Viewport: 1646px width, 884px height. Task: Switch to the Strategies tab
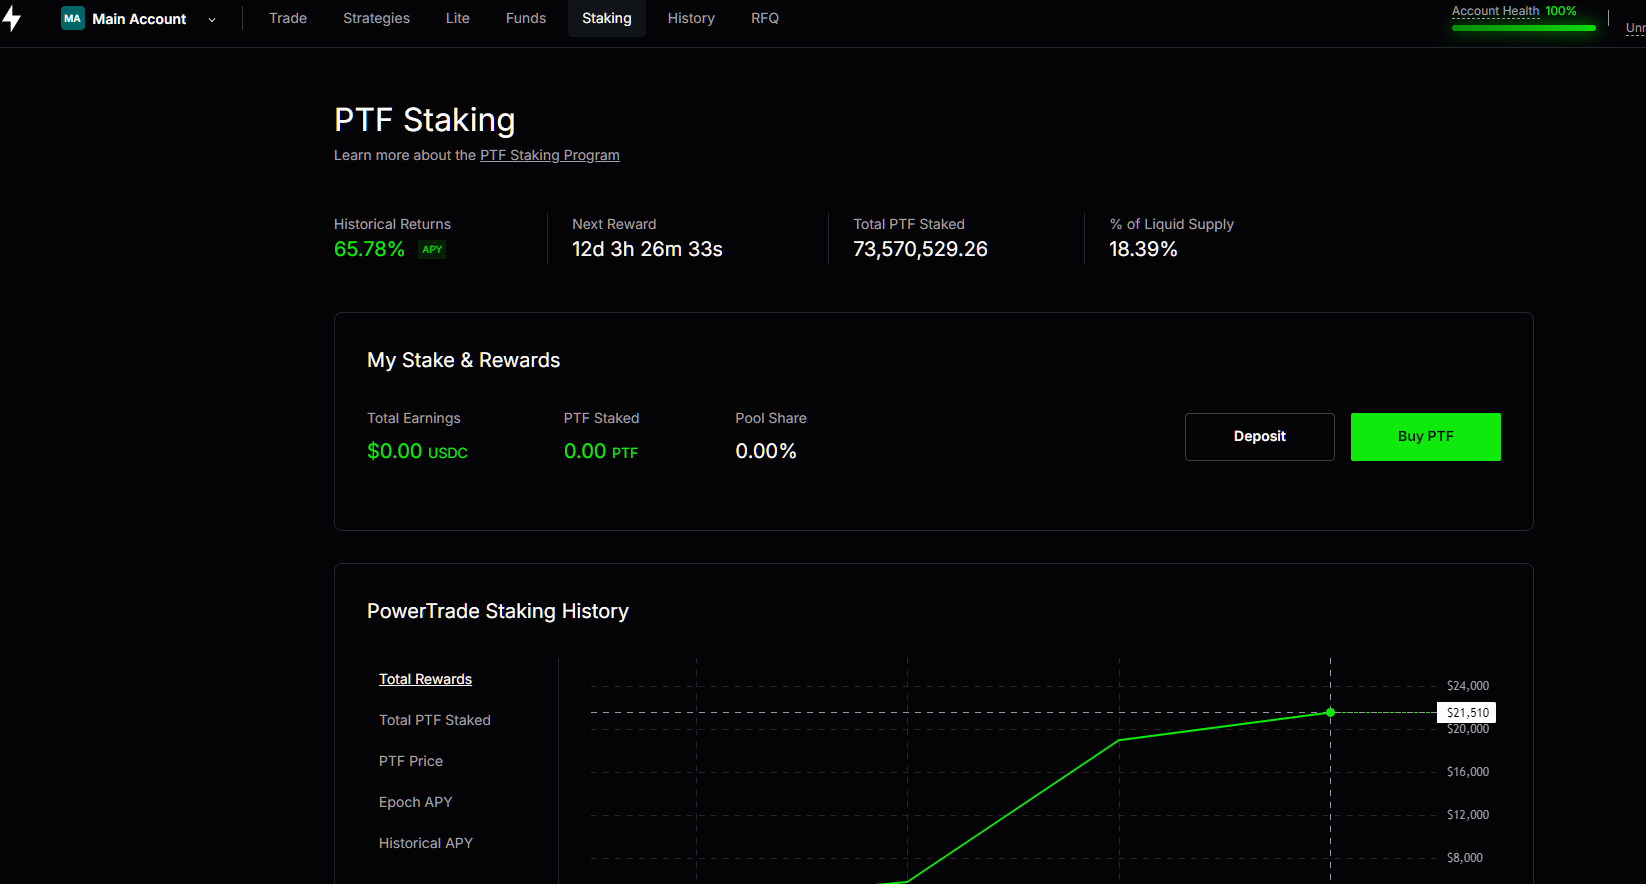376,19
